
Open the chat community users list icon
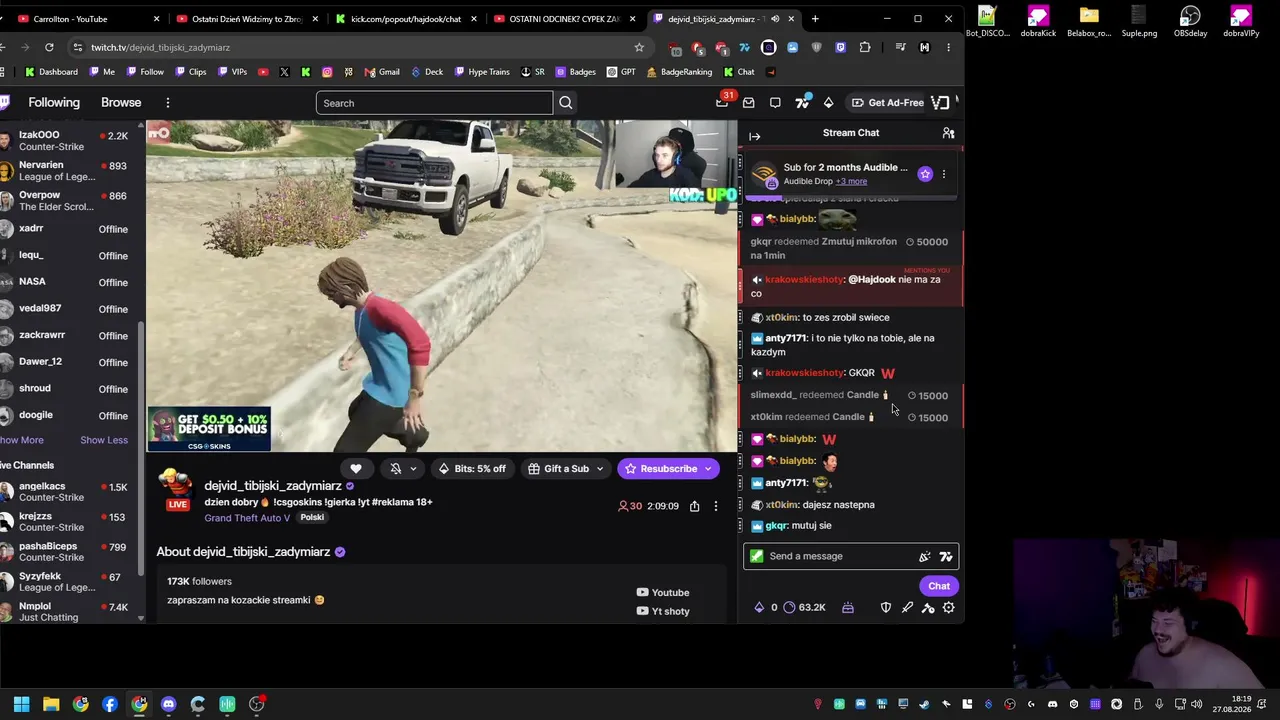pos(948,133)
